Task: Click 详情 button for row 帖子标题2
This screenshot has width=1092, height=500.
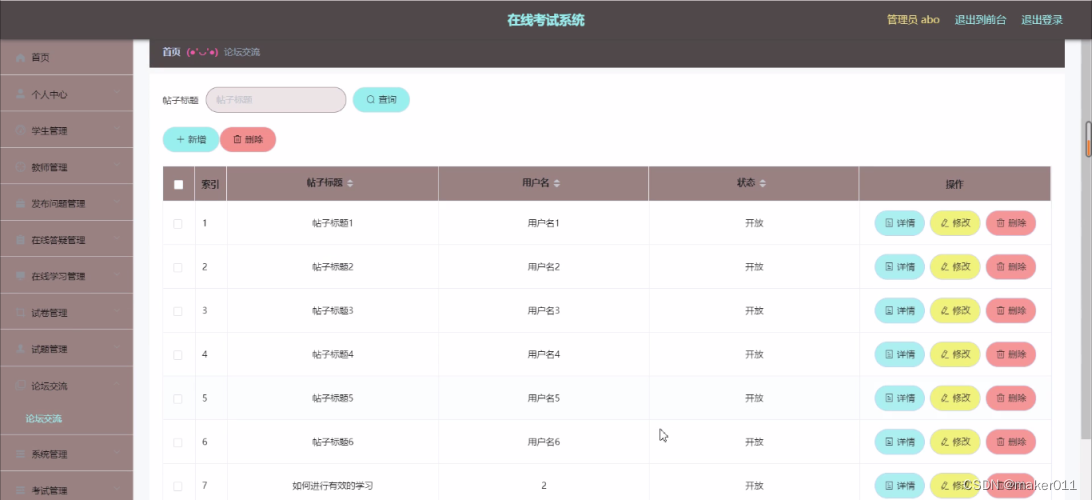Action: point(900,267)
